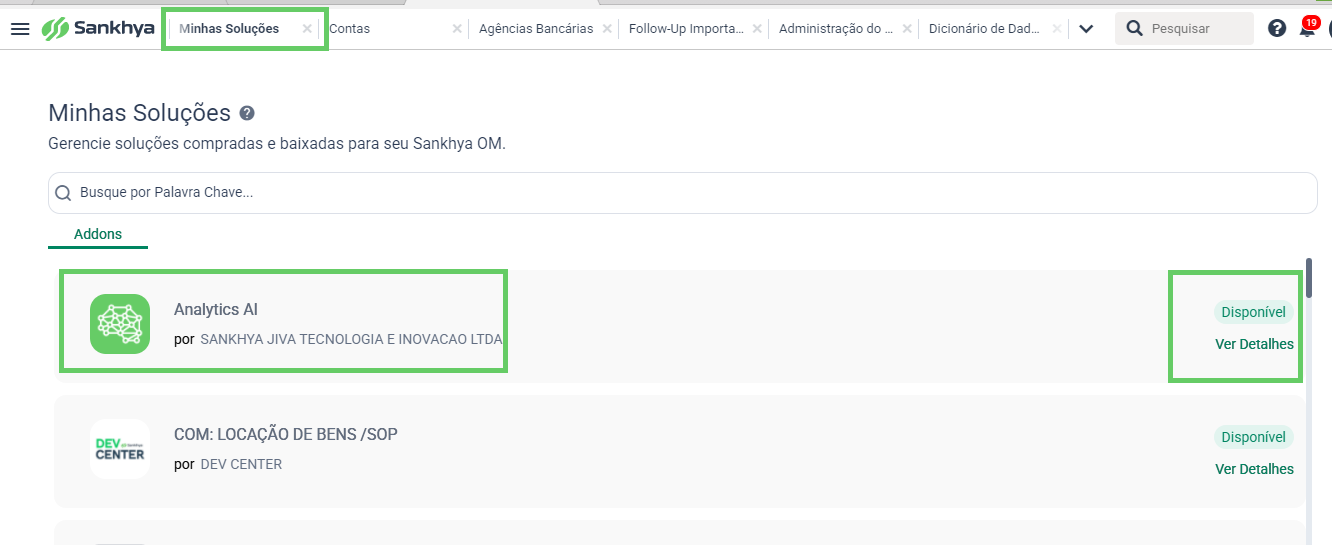The width and height of the screenshot is (1332, 545).
Task: Open the hamburger main menu
Action: coord(20,28)
